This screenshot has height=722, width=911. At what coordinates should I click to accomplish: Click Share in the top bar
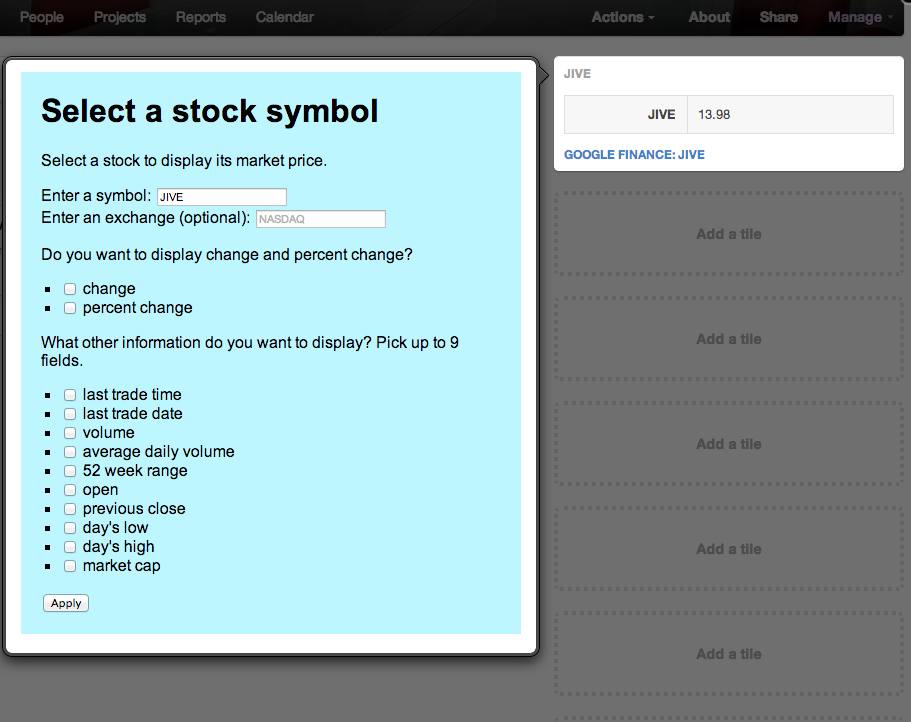[778, 17]
